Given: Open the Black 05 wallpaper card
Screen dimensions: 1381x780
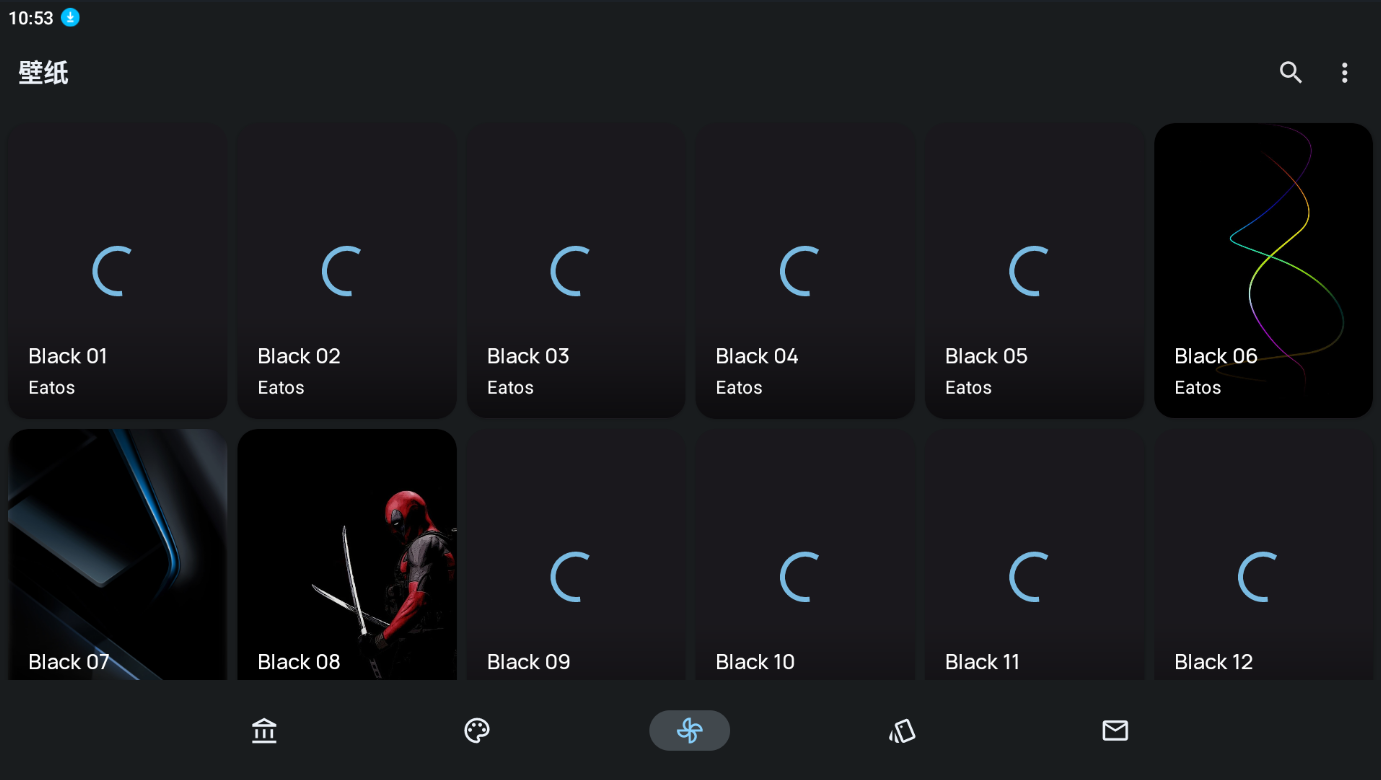Looking at the screenshot, I should click(1034, 270).
